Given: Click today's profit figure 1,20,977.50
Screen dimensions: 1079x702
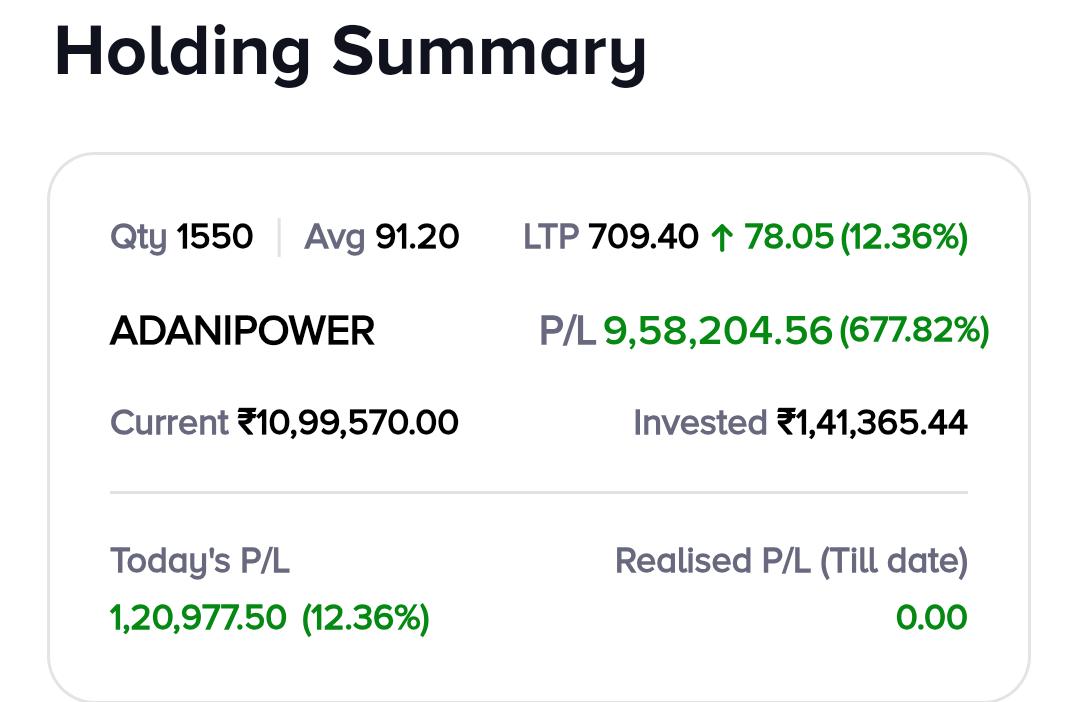Looking at the screenshot, I should [198, 618].
